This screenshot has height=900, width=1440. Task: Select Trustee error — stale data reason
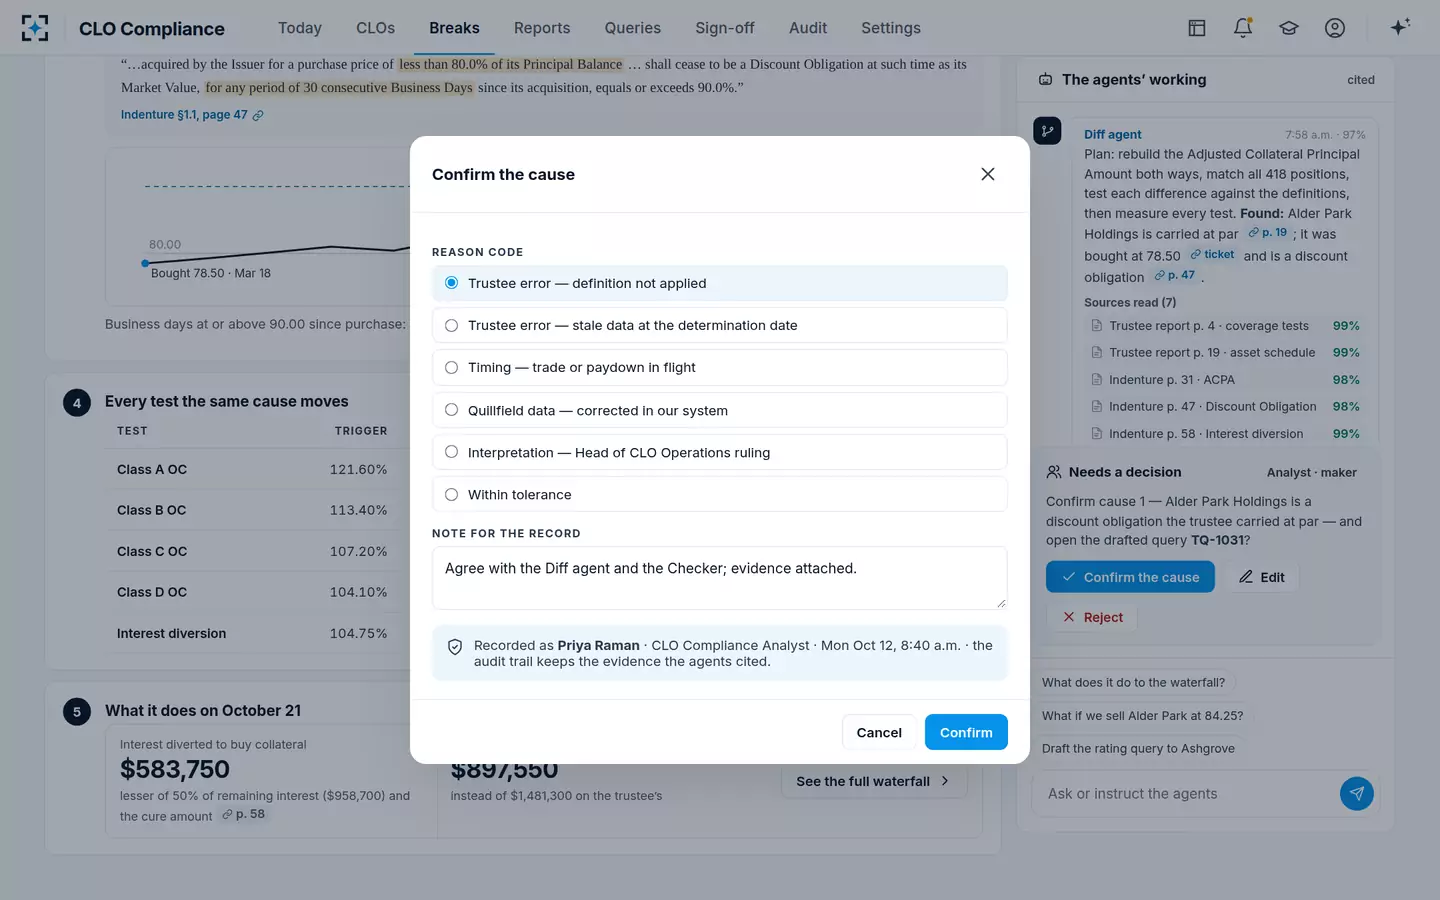click(719, 325)
